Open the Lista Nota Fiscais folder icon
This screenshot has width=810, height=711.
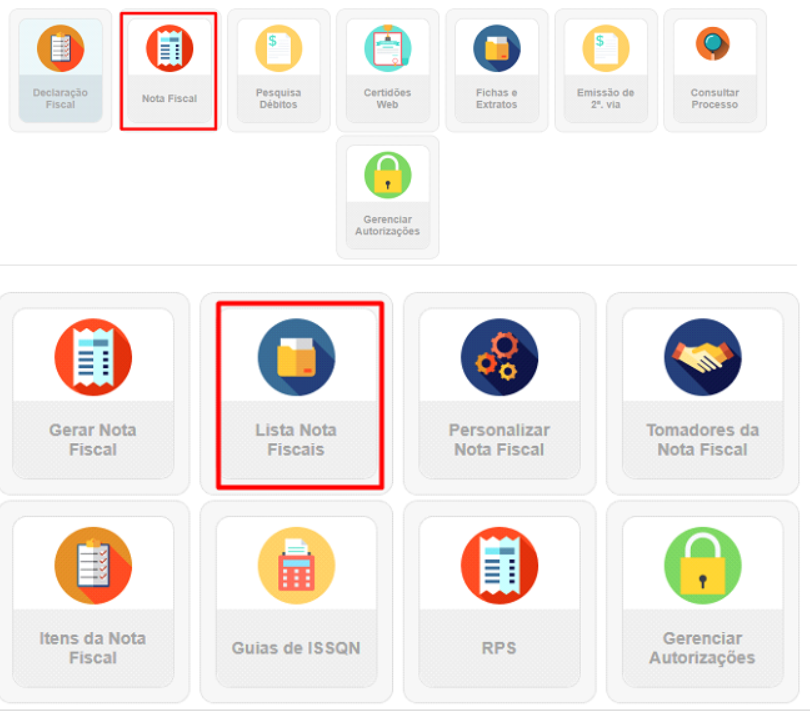click(x=296, y=357)
